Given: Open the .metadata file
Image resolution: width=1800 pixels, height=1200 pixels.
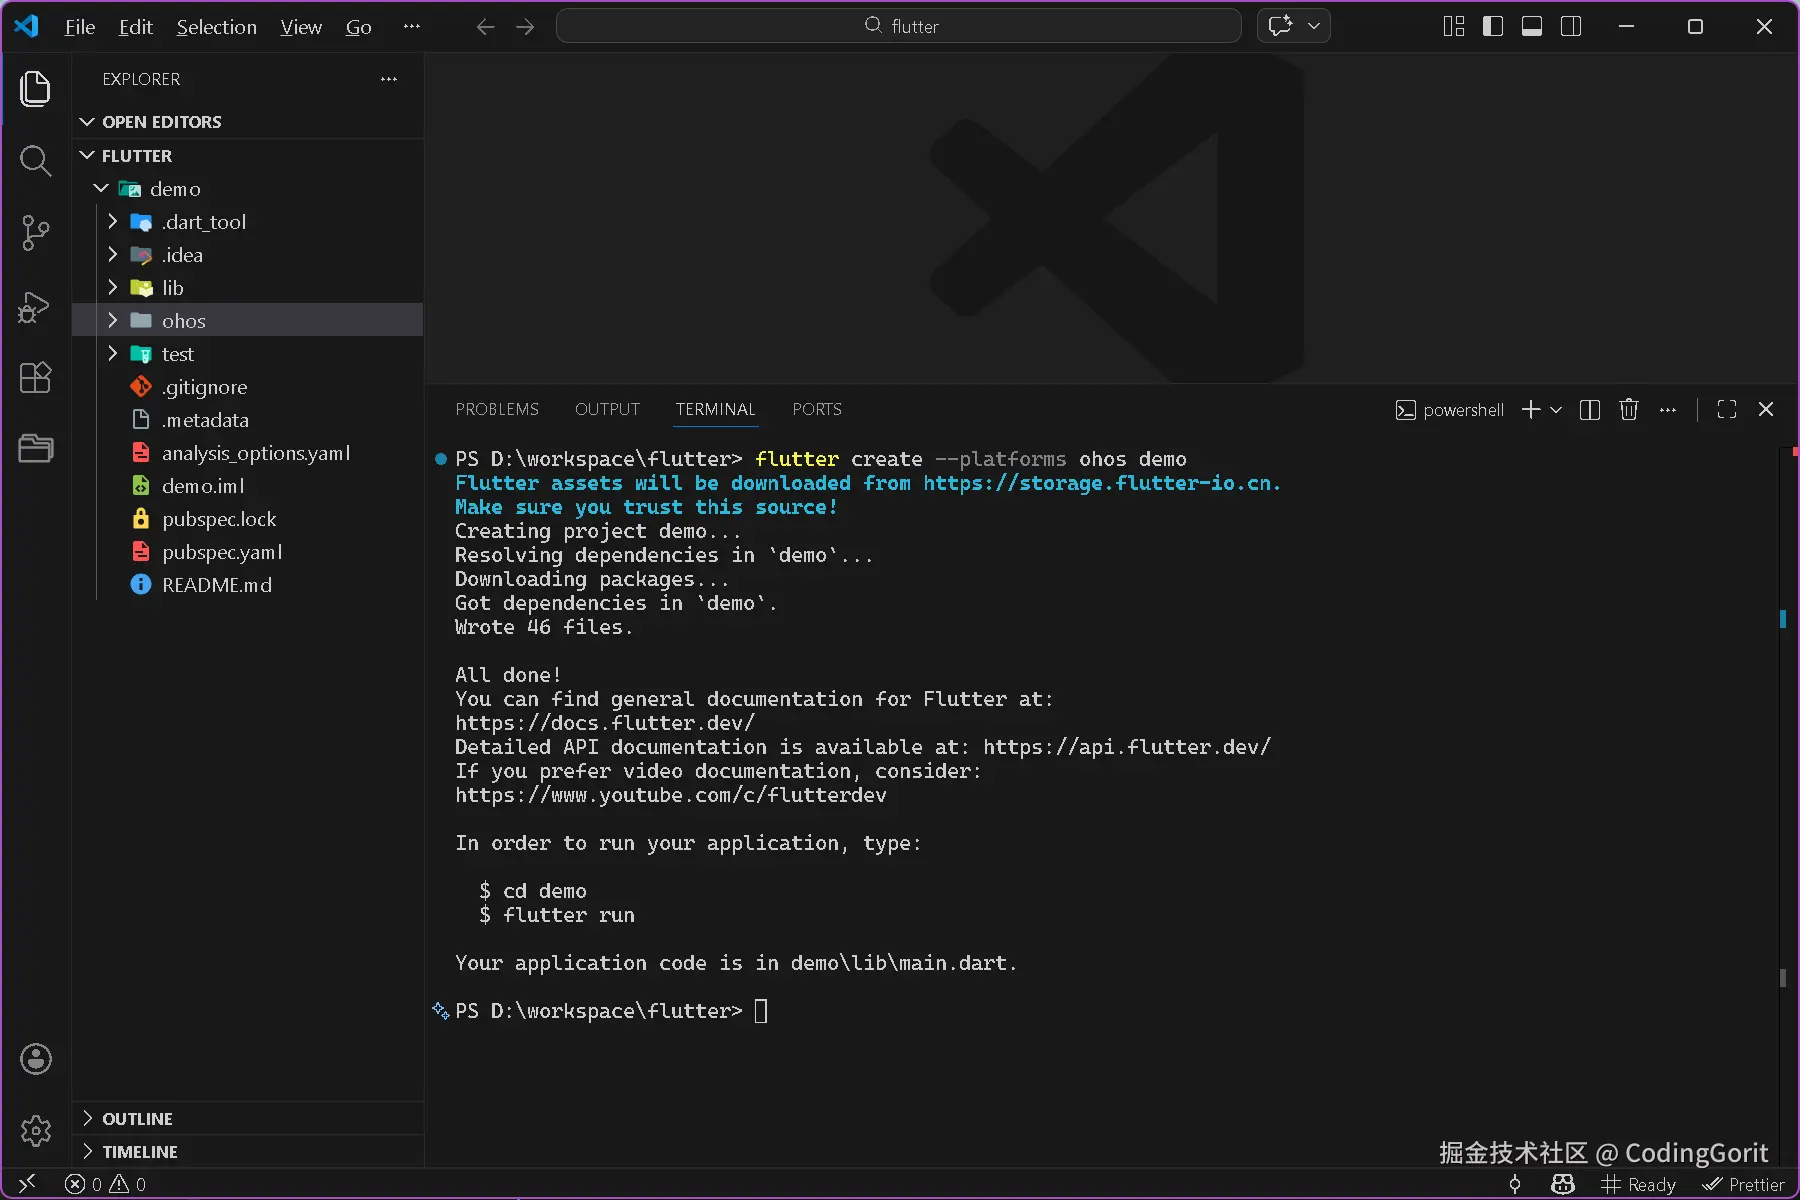Looking at the screenshot, I should 250,420.
